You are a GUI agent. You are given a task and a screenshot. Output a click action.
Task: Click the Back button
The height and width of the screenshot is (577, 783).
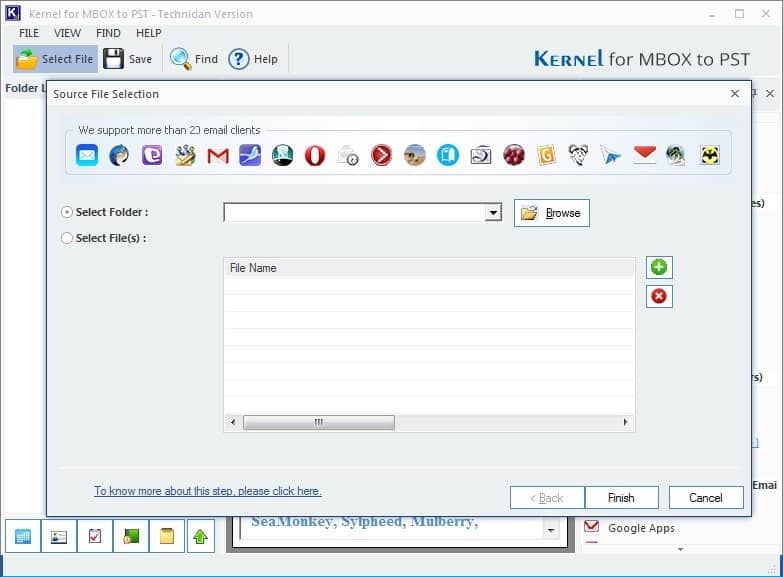547,498
